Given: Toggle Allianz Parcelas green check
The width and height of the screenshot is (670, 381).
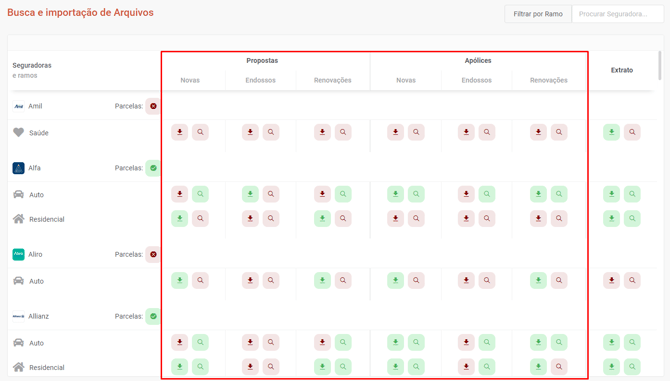Looking at the screenshot, I should pyautogui.click(x=153, y=316).
